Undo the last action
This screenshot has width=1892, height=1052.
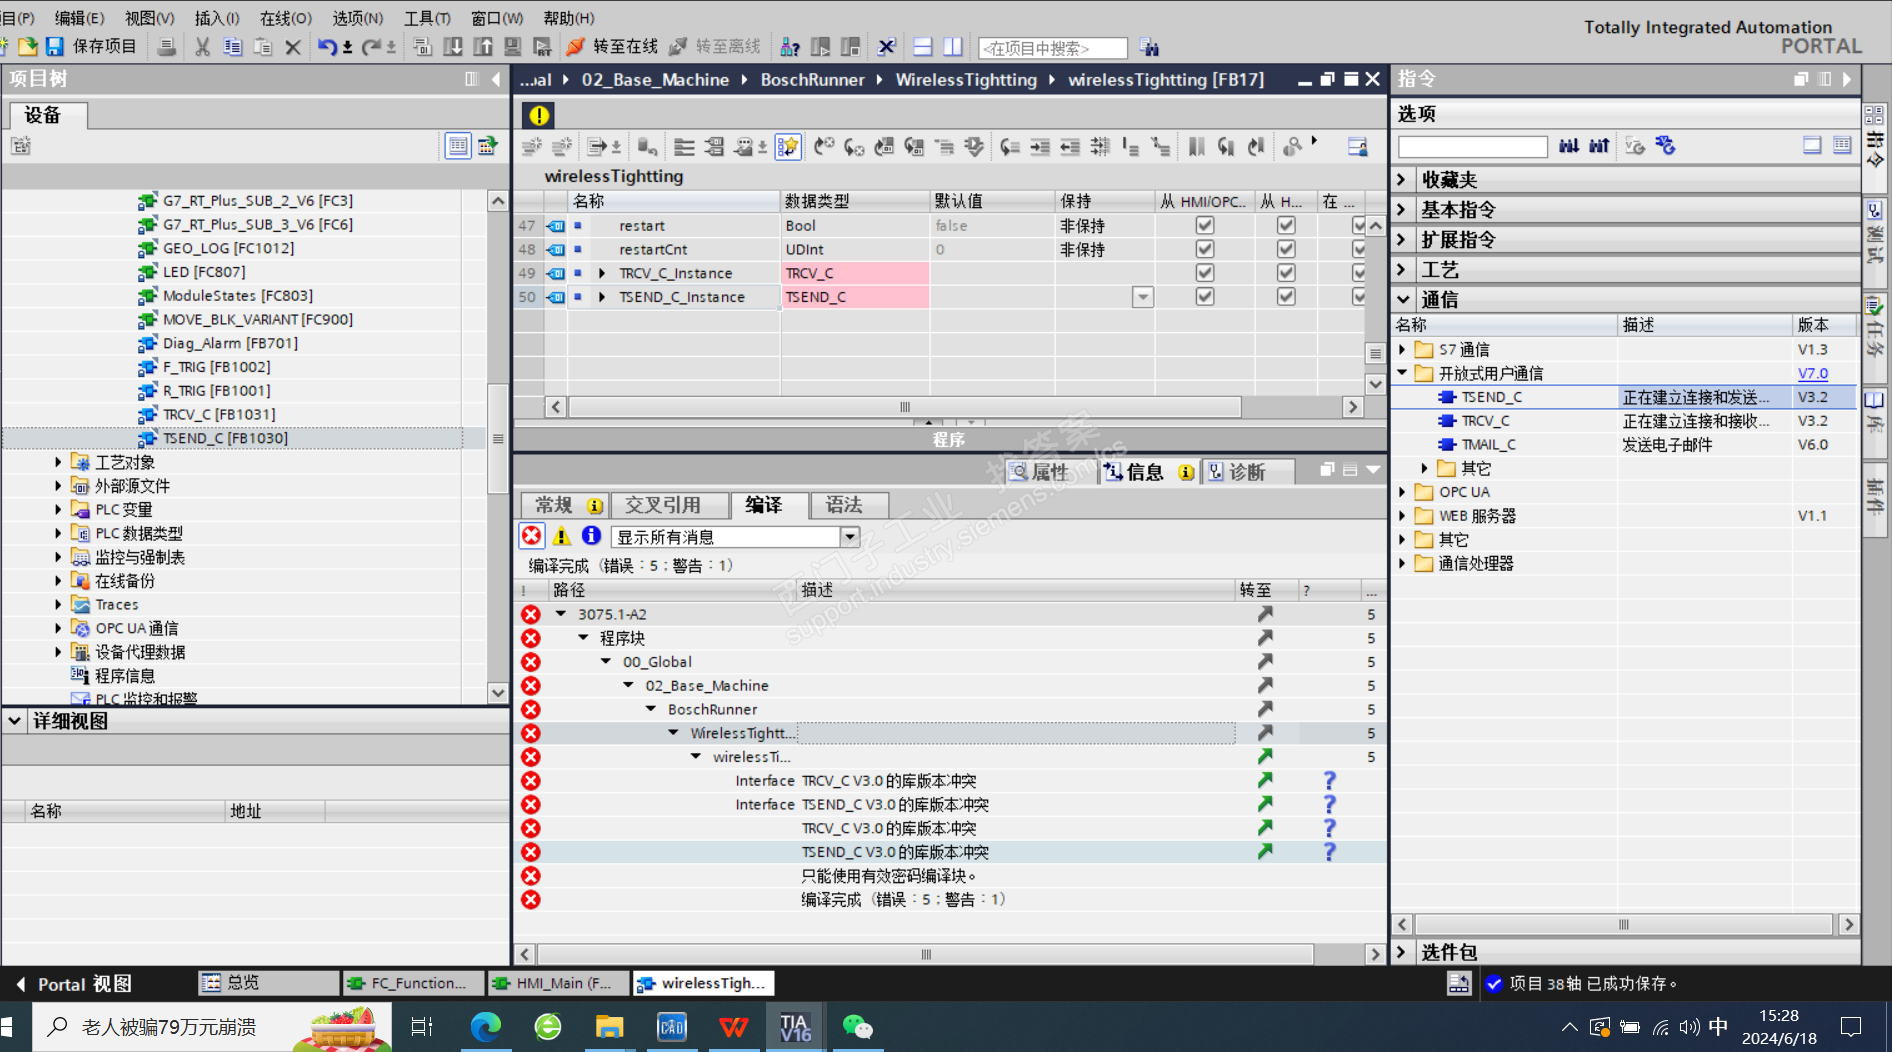coord(327,47)
